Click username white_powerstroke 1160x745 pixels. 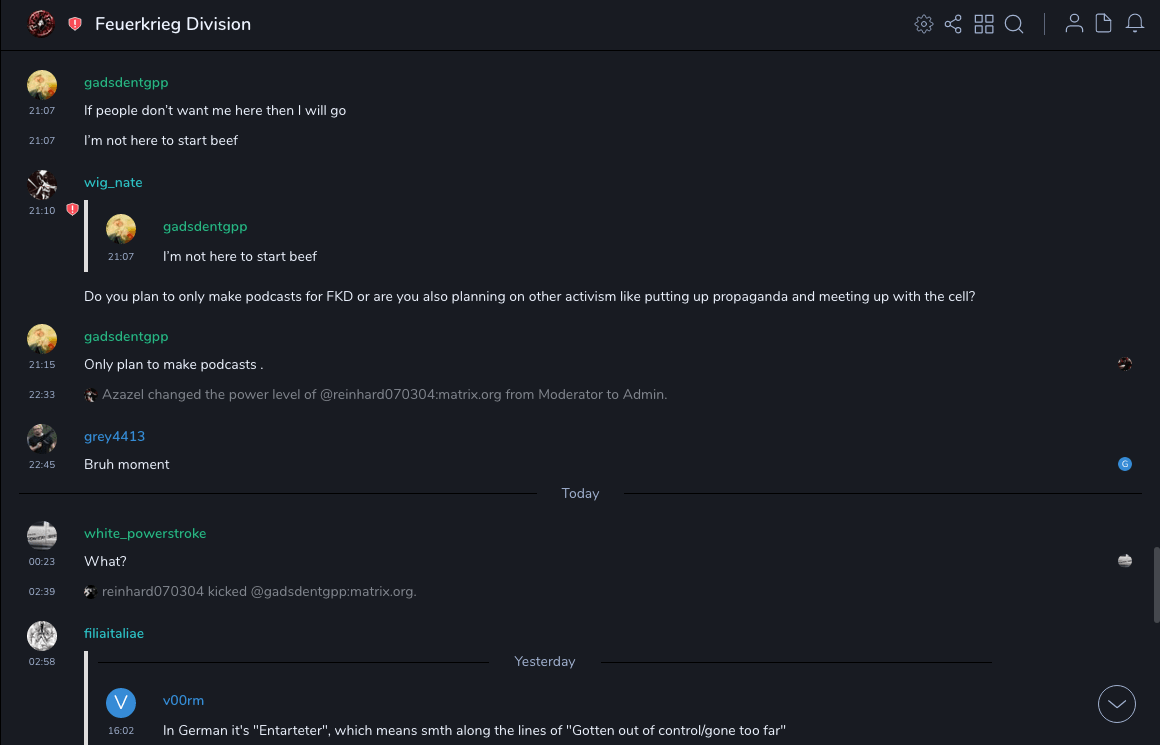(145, 534)
